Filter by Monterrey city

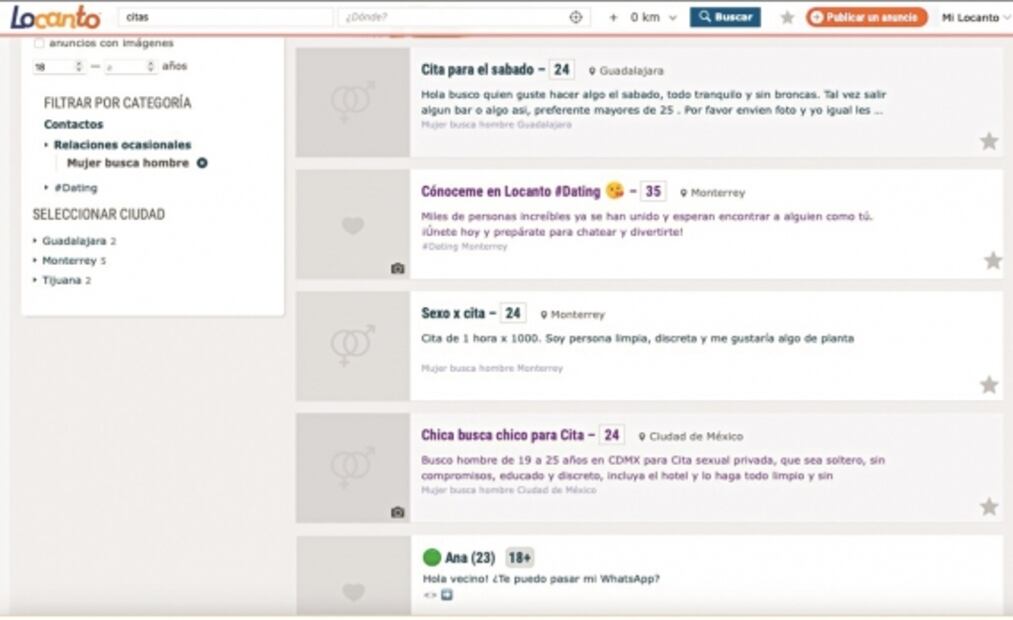coord(69,261)
